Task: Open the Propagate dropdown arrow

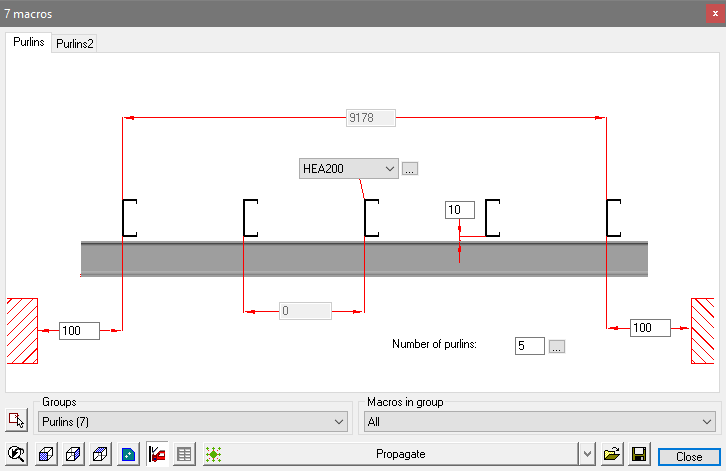Action: click(x=586, y=454)
